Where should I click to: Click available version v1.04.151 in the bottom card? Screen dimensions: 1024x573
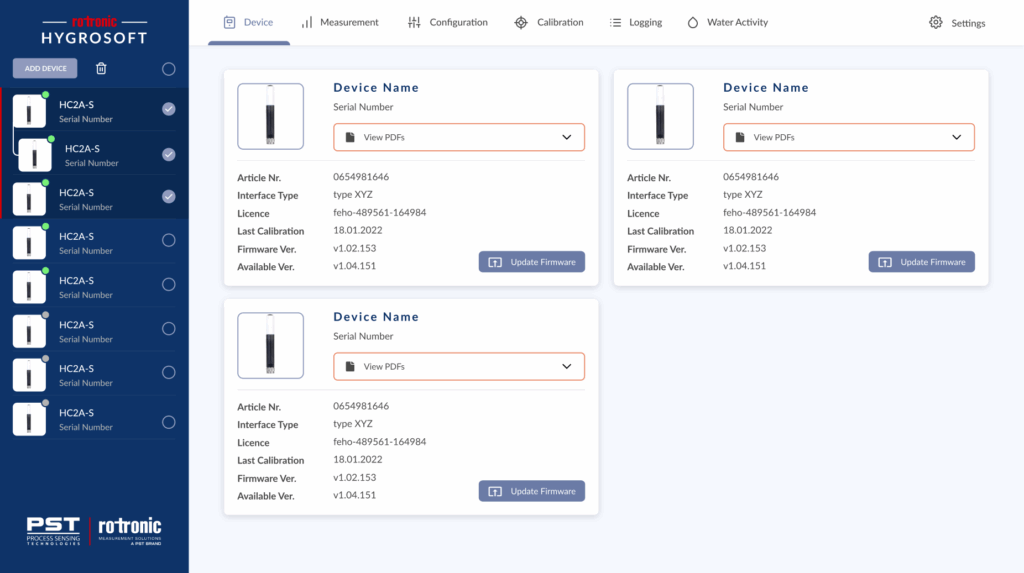click(355, 495)
